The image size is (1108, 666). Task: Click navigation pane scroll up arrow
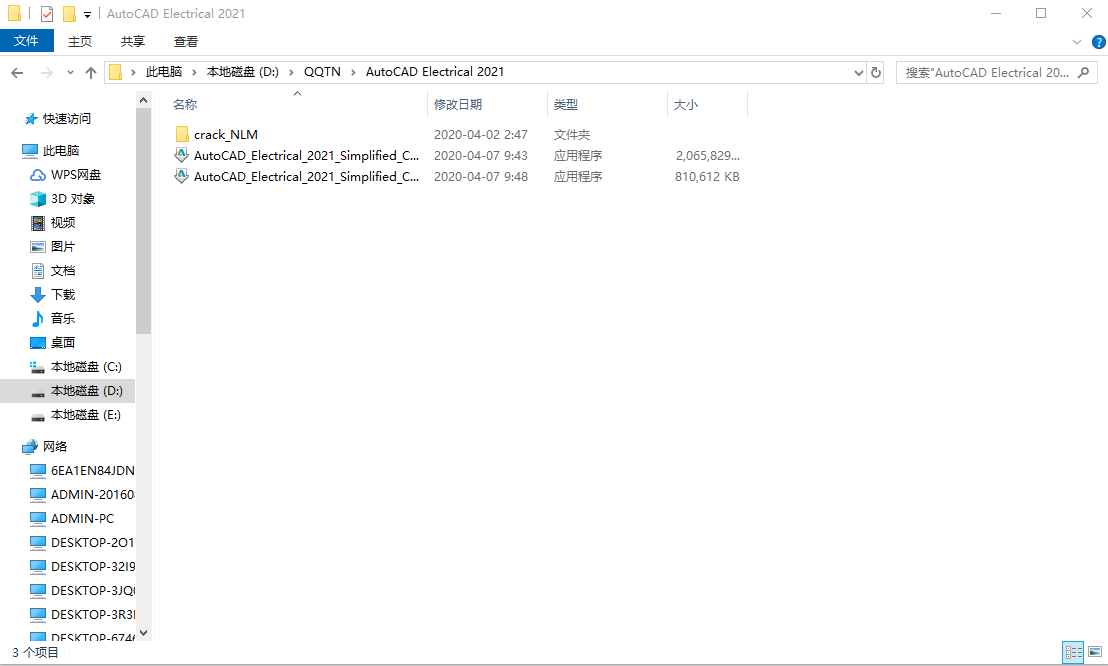pyautogui.click(x=143, y=100)
